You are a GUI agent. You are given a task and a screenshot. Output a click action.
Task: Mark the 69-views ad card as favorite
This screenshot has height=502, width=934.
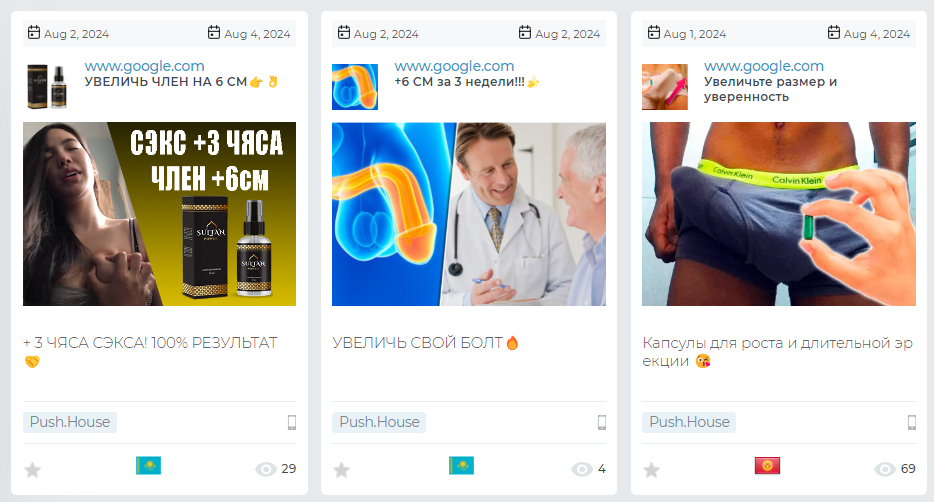652,470
